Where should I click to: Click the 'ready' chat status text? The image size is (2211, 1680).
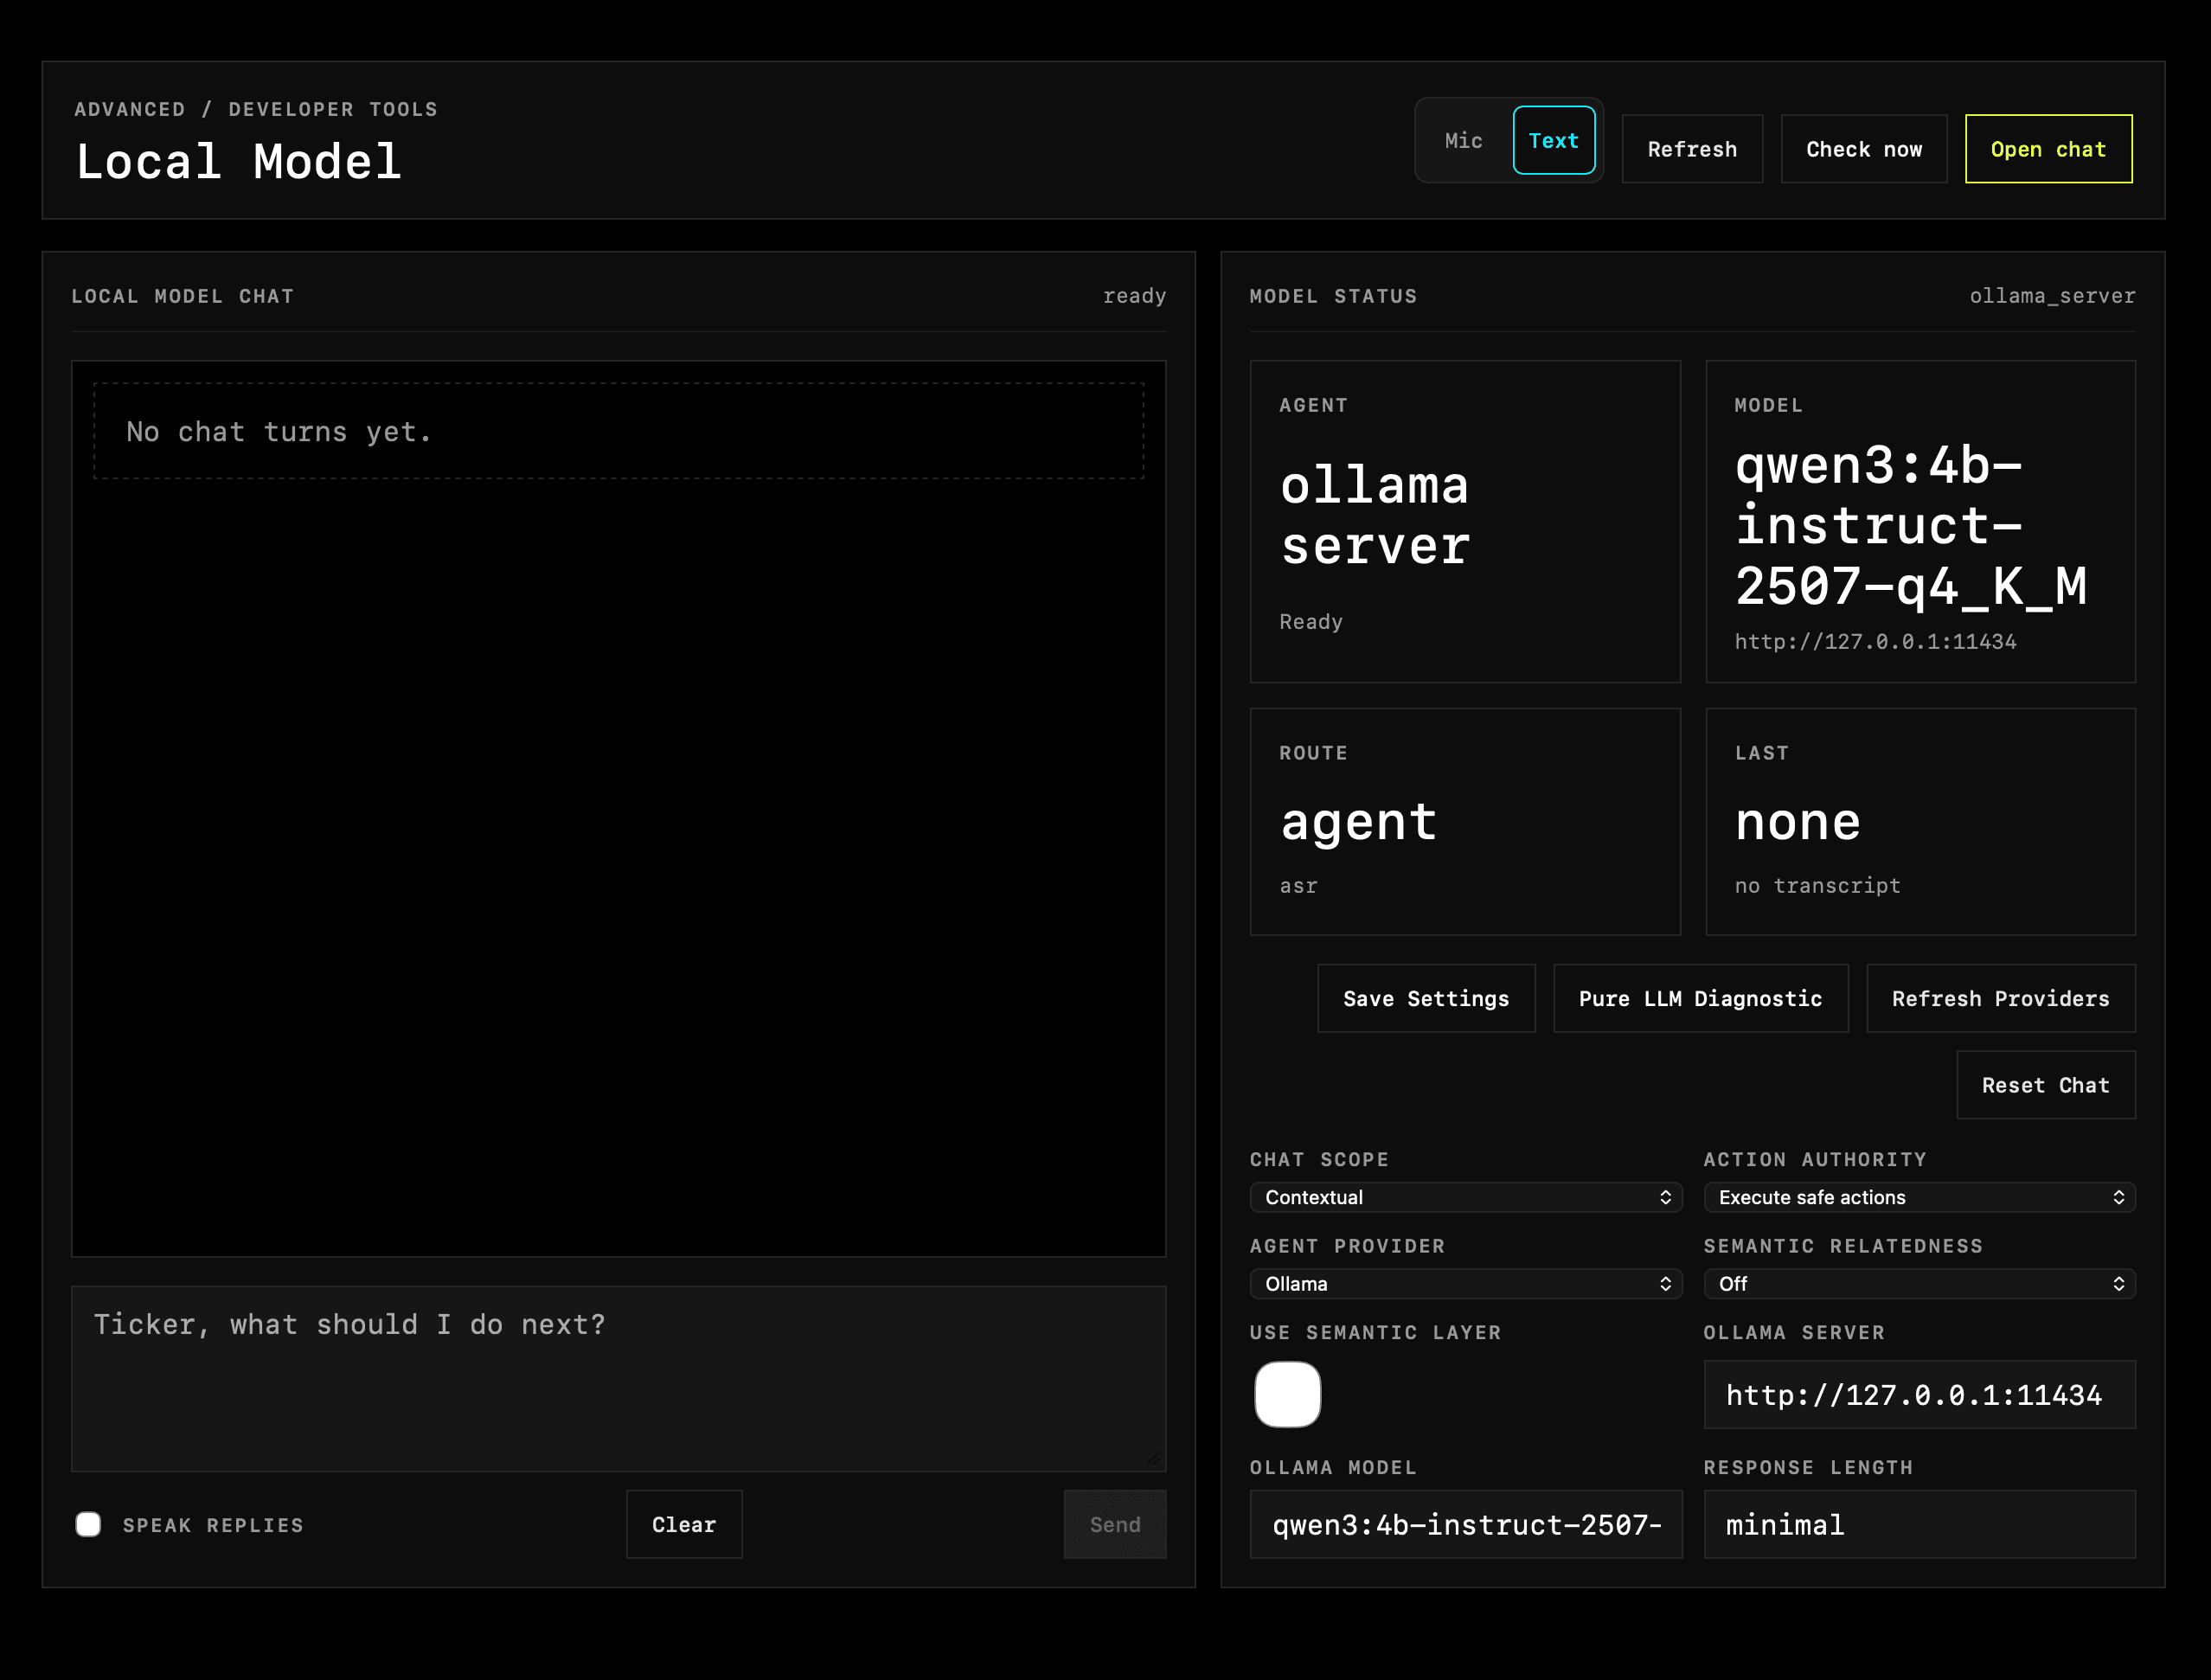pyautogui.click(x=1134, y=296)
